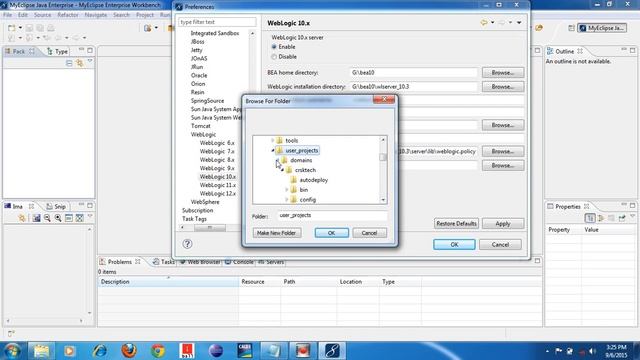This screenshot has height=360, width=640.
Task: Expand the config folder node
Action: 287,200
